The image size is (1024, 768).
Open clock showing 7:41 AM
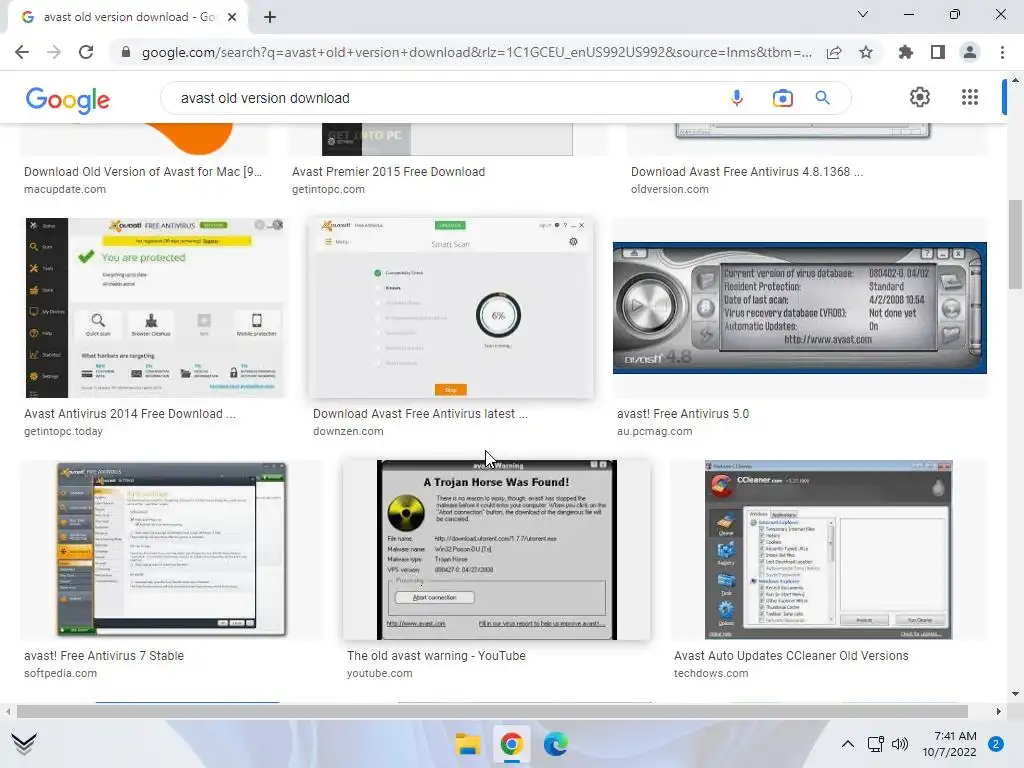(950, 744)
